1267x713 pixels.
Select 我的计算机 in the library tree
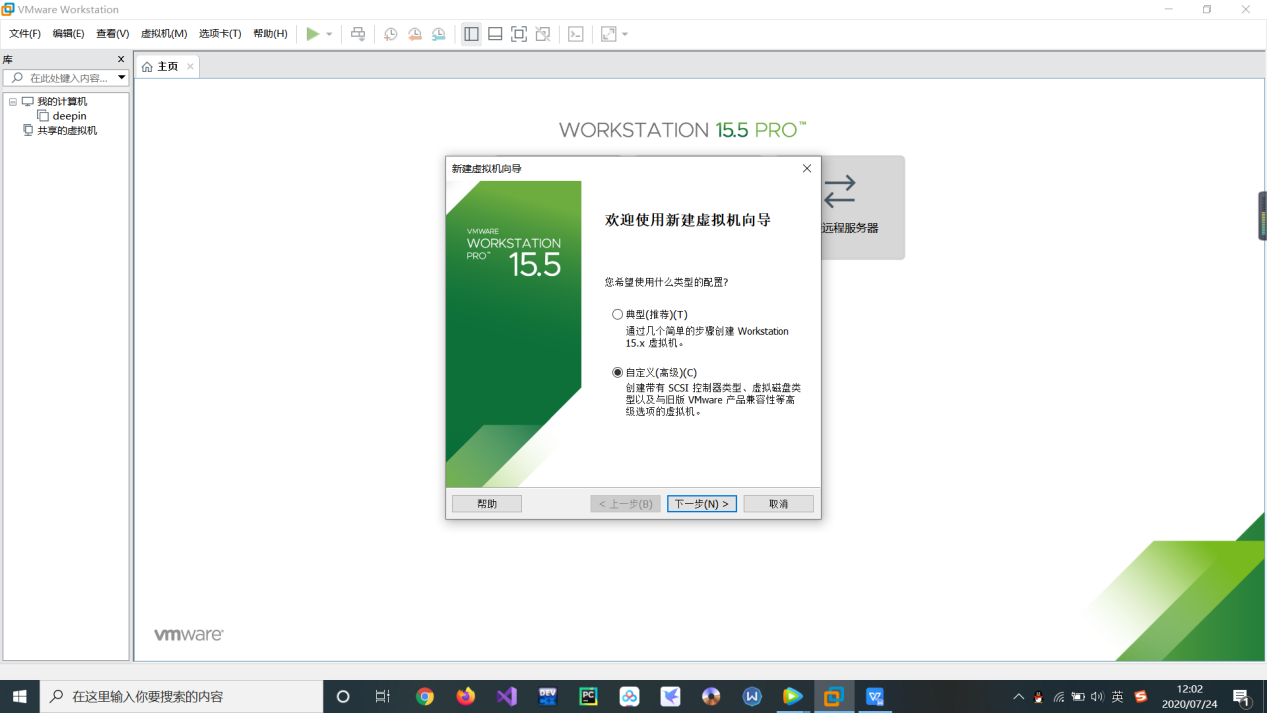[x=62, y=102]
